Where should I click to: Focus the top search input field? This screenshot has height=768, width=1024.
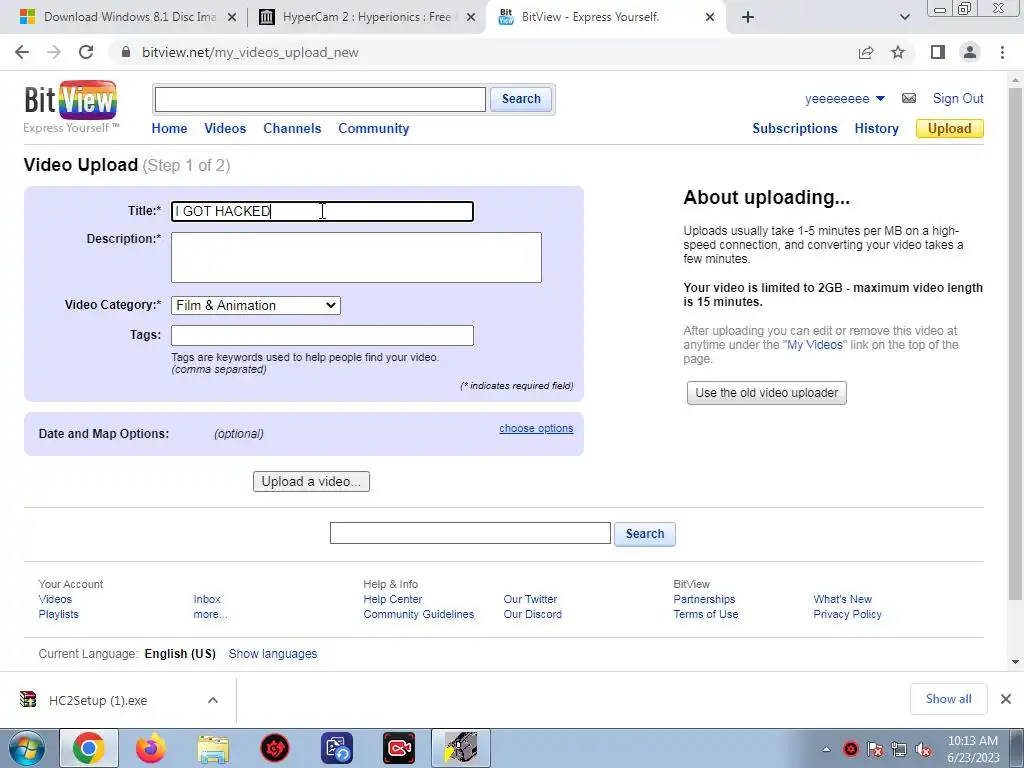(320, 99)
